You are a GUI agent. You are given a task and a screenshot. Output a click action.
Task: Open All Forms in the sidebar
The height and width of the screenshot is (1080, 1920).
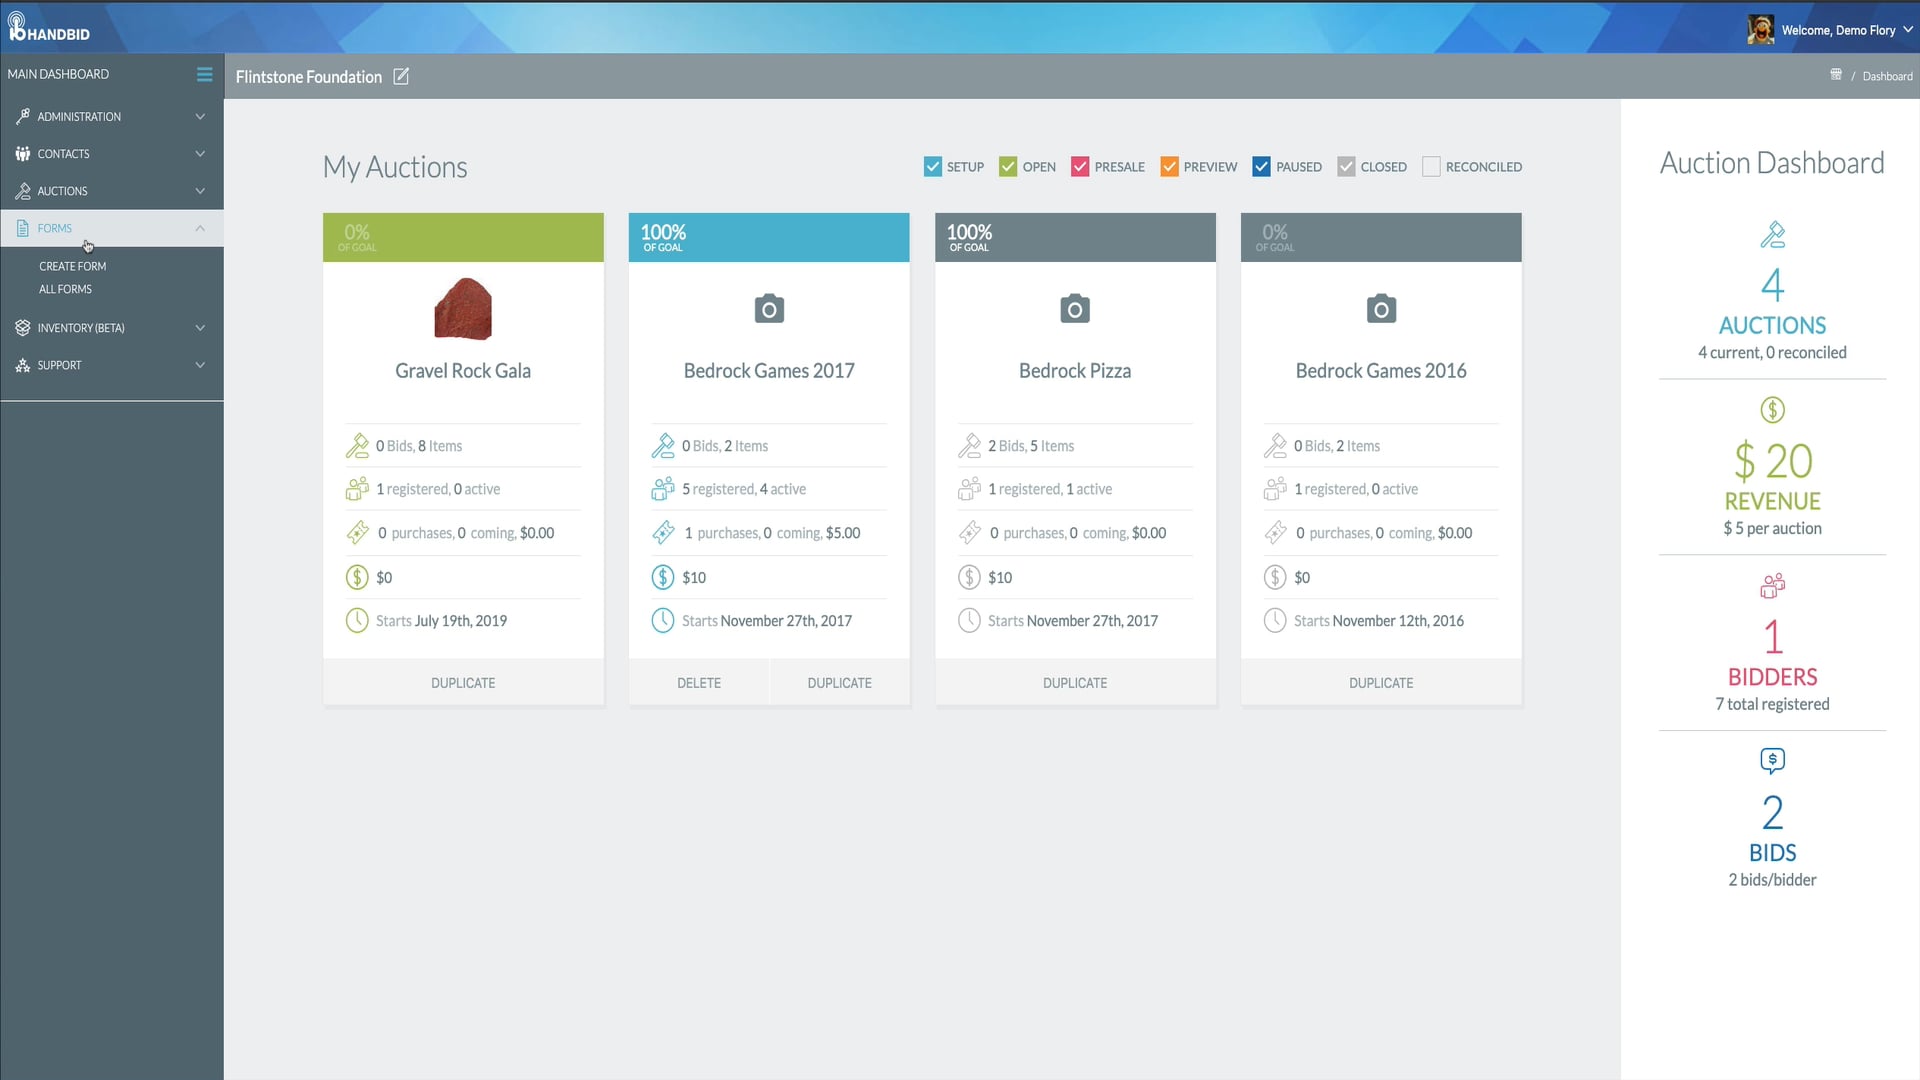point(65,289)
